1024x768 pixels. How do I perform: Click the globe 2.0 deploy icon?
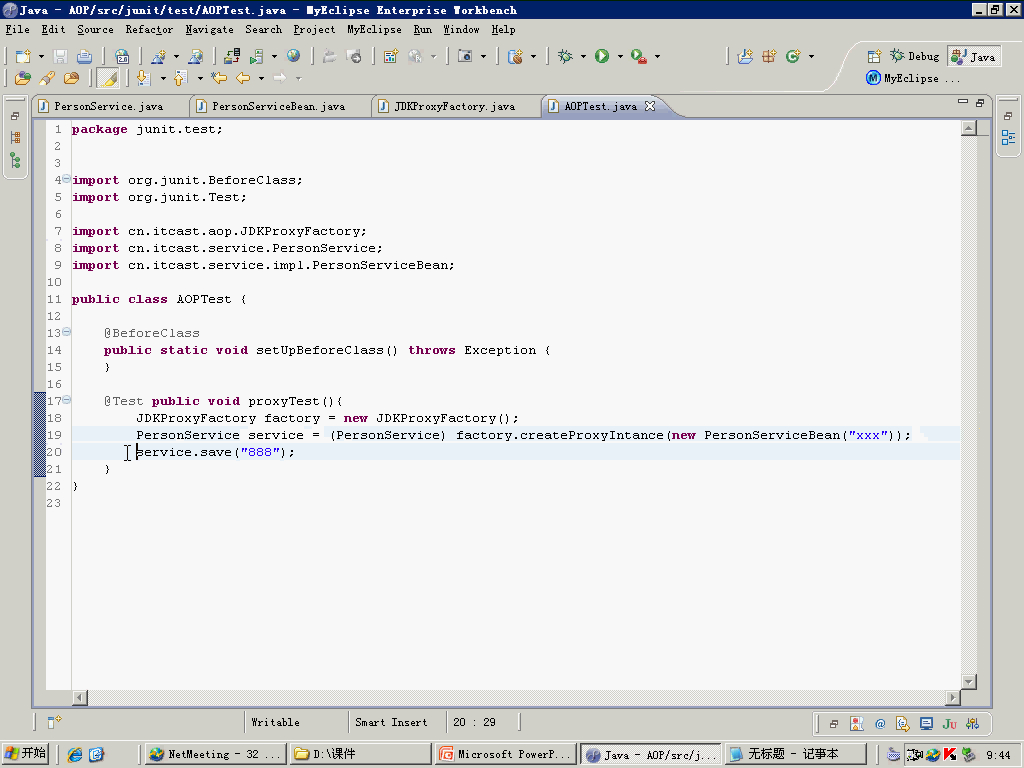tap(121, 56)
